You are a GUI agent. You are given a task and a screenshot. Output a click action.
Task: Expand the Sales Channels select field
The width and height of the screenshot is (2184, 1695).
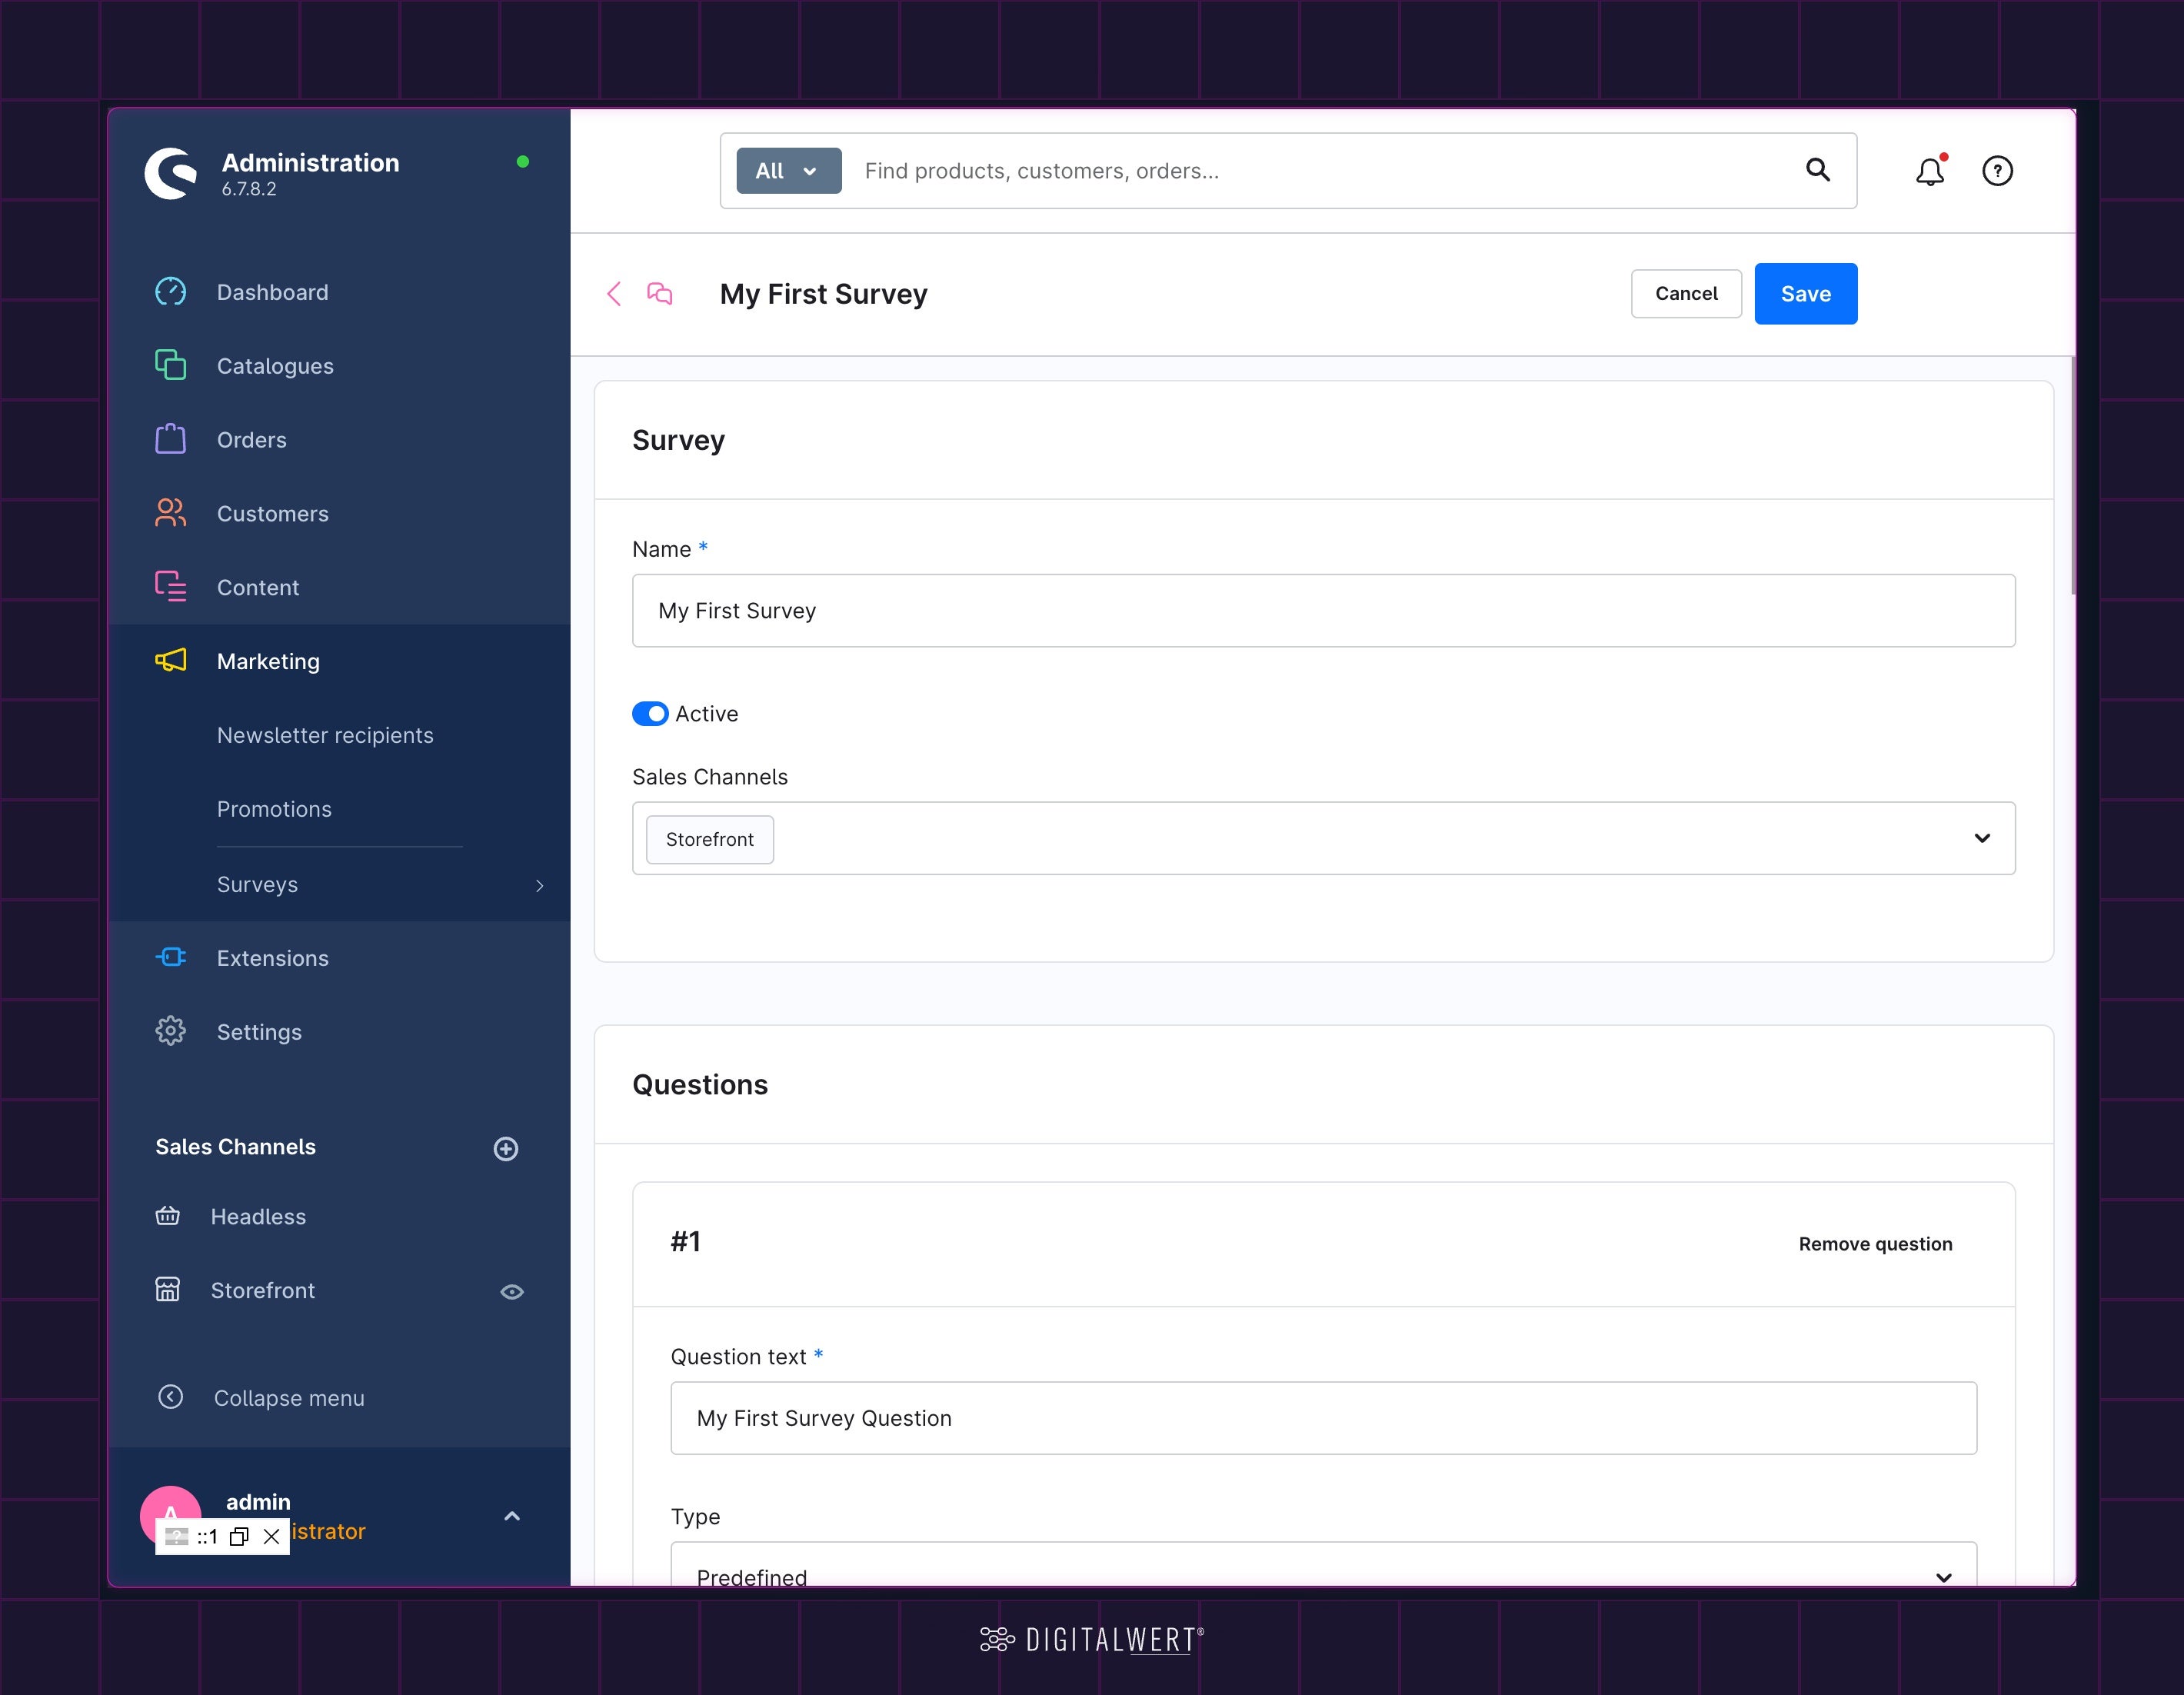tap(1324, 838)
